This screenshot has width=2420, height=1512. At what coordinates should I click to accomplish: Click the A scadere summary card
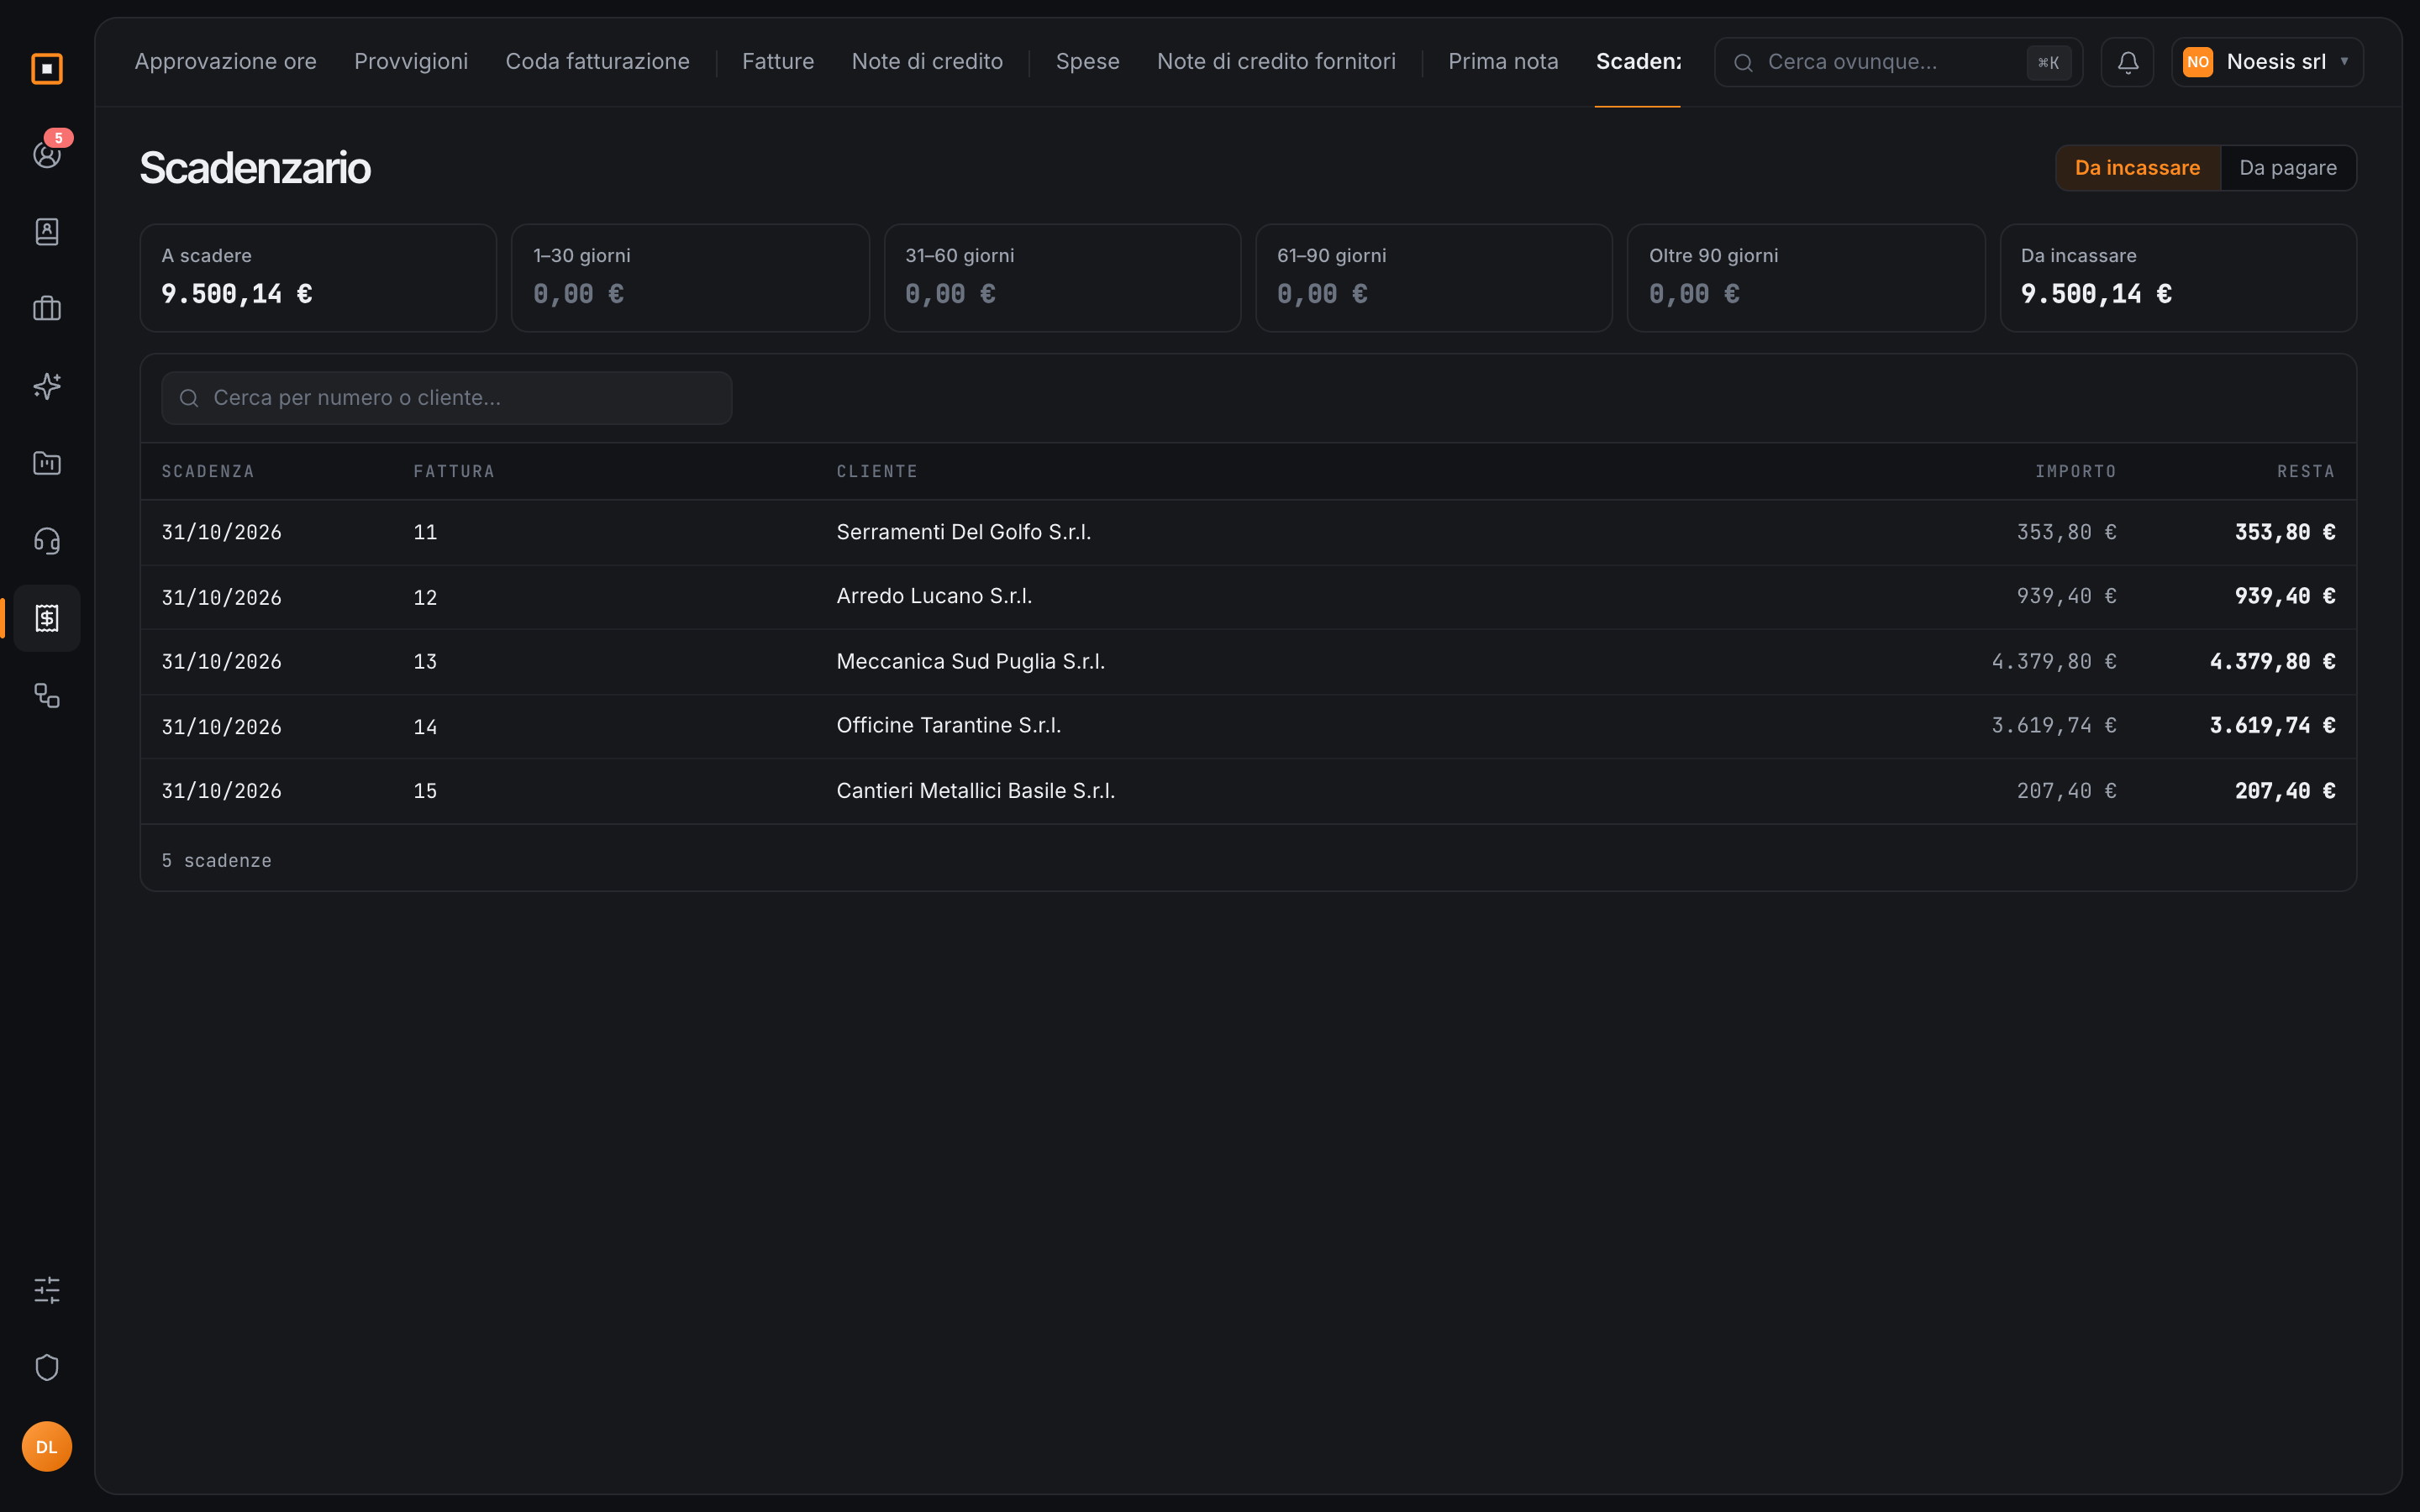coord(318,278)
